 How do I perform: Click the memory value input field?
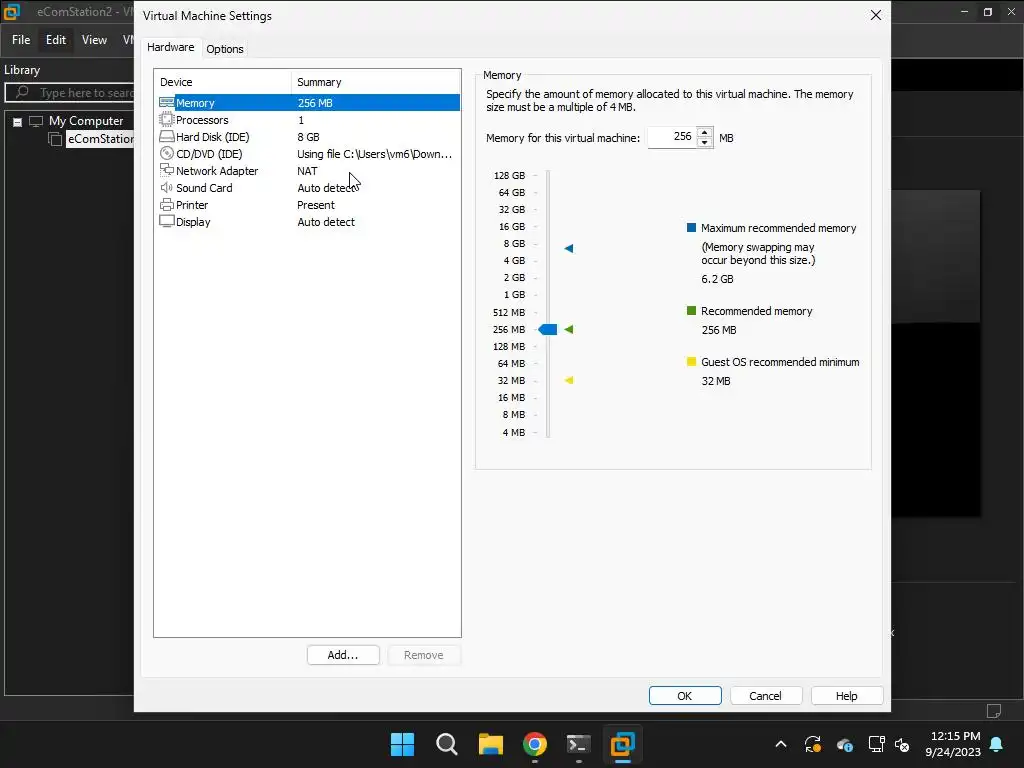point(672,137)
